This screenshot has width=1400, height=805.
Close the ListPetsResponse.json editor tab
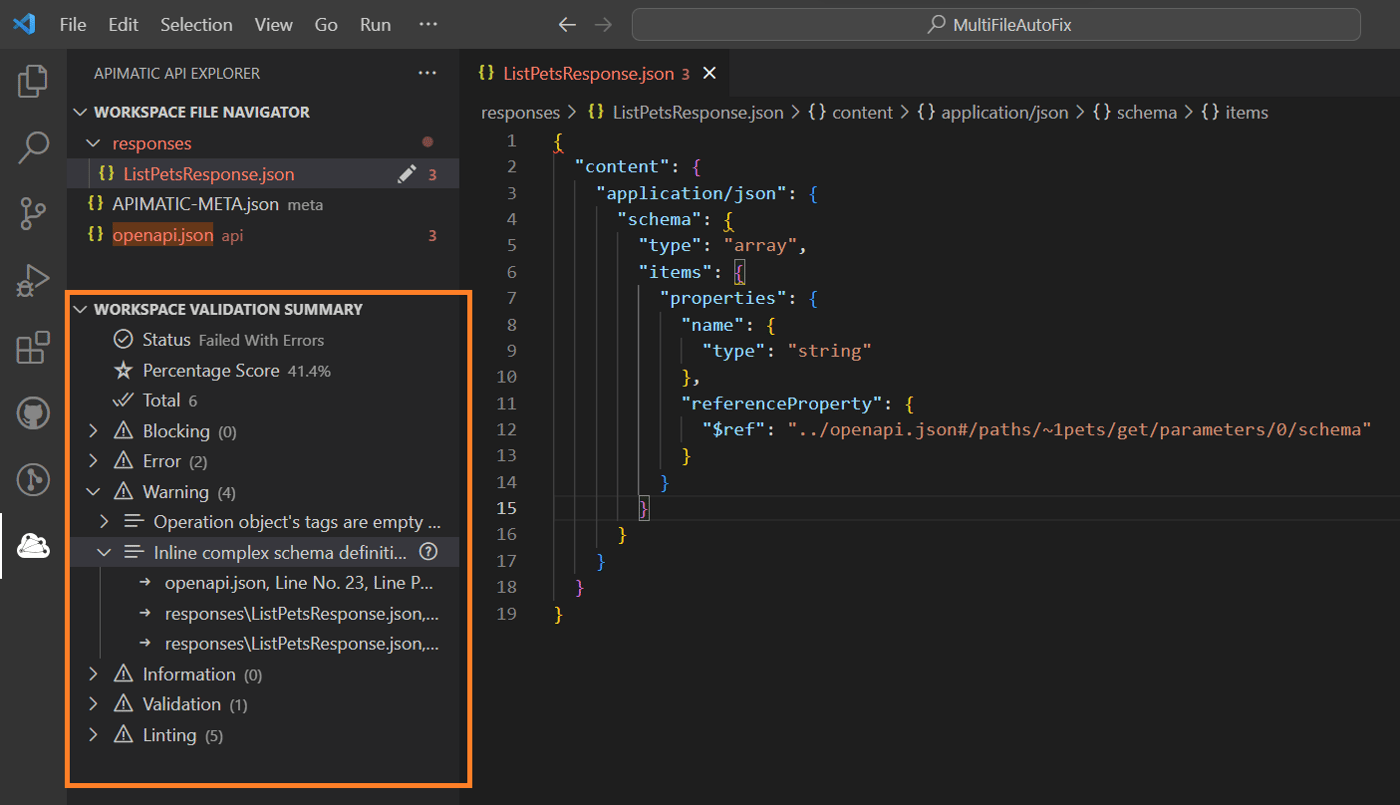point(710,73)
